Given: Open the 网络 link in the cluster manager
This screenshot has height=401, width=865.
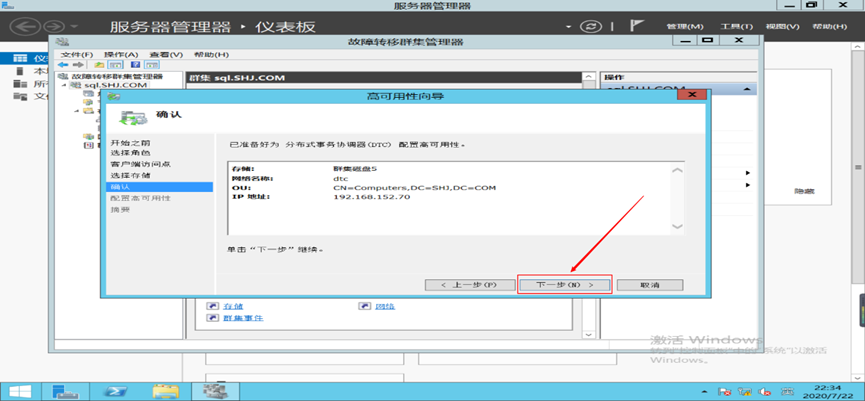Looking at the screenshot, I should (x=385, y=306).
